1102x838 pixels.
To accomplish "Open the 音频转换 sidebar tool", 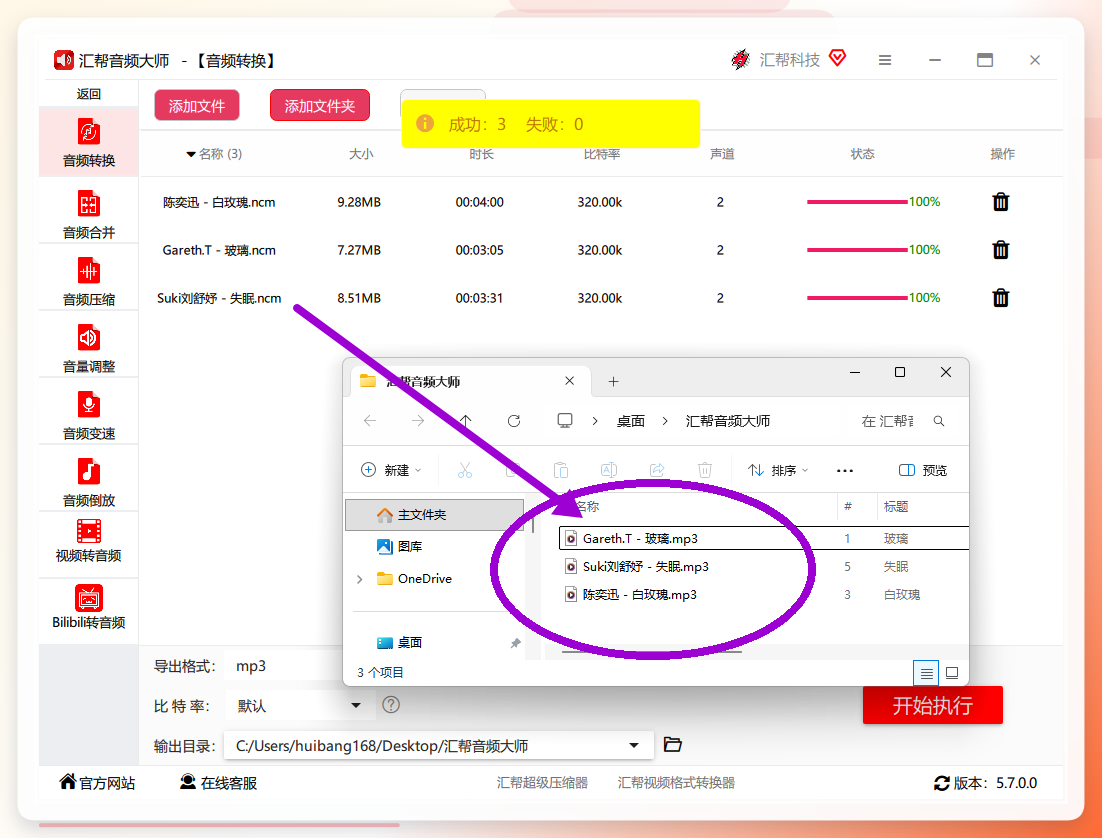I will (89, 143).
